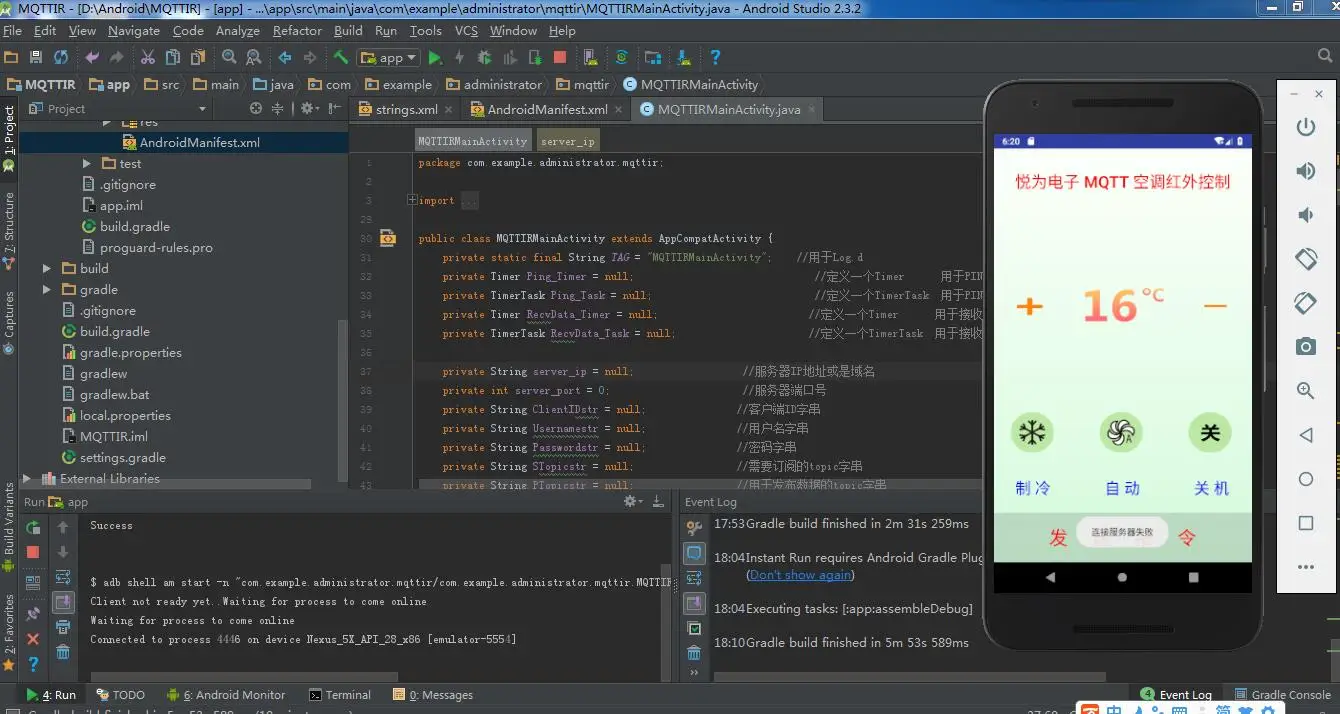Expand the test folder
Viewport: 1340px width, 714px height.
[x=87, y=163]
